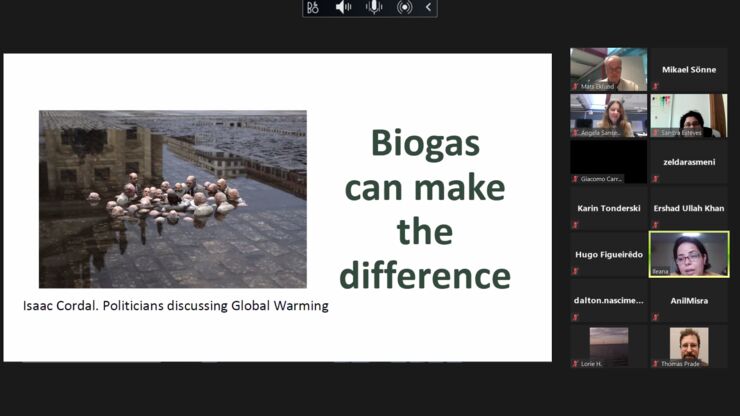Select Mikael Sönne participant tile
The width and height of the screenshot is (740, 416).
(689, 69)
